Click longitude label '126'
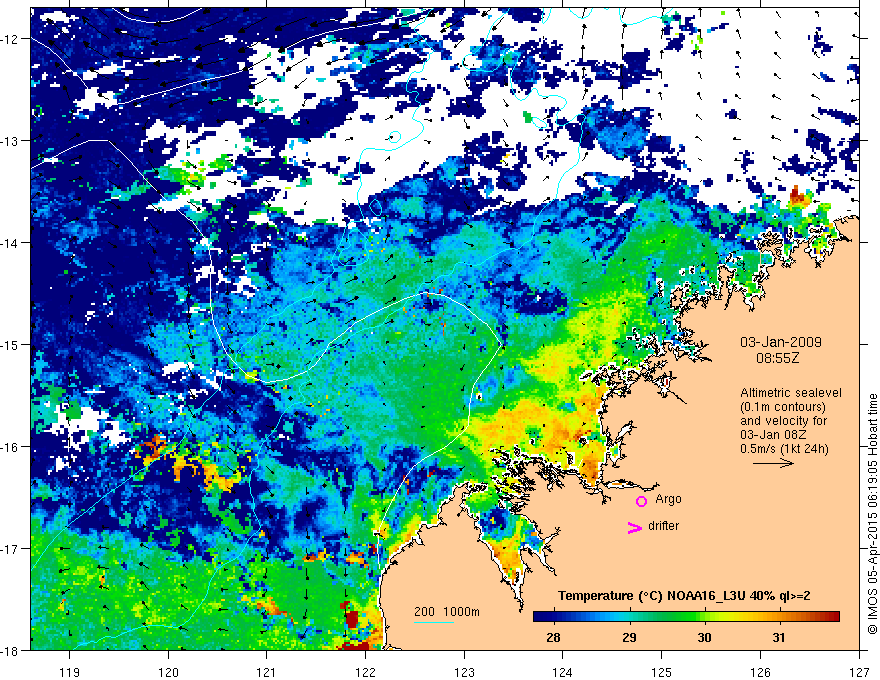880x680 pixels. [x=760, y=673]
